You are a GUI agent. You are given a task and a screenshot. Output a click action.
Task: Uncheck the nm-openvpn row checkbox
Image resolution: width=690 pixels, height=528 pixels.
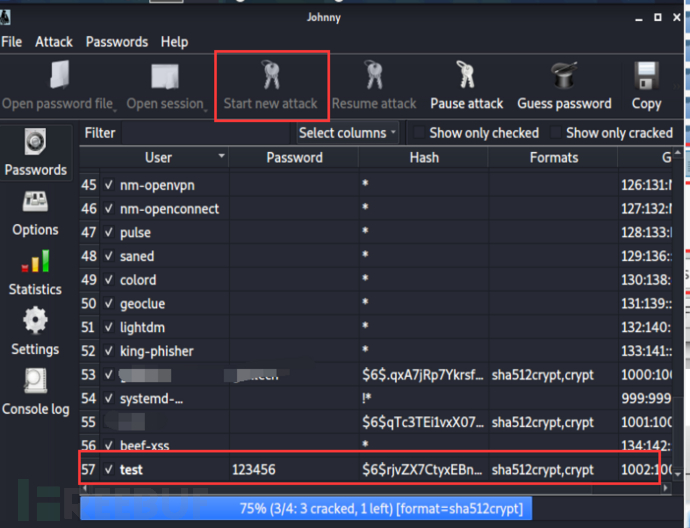click(109, 185)
